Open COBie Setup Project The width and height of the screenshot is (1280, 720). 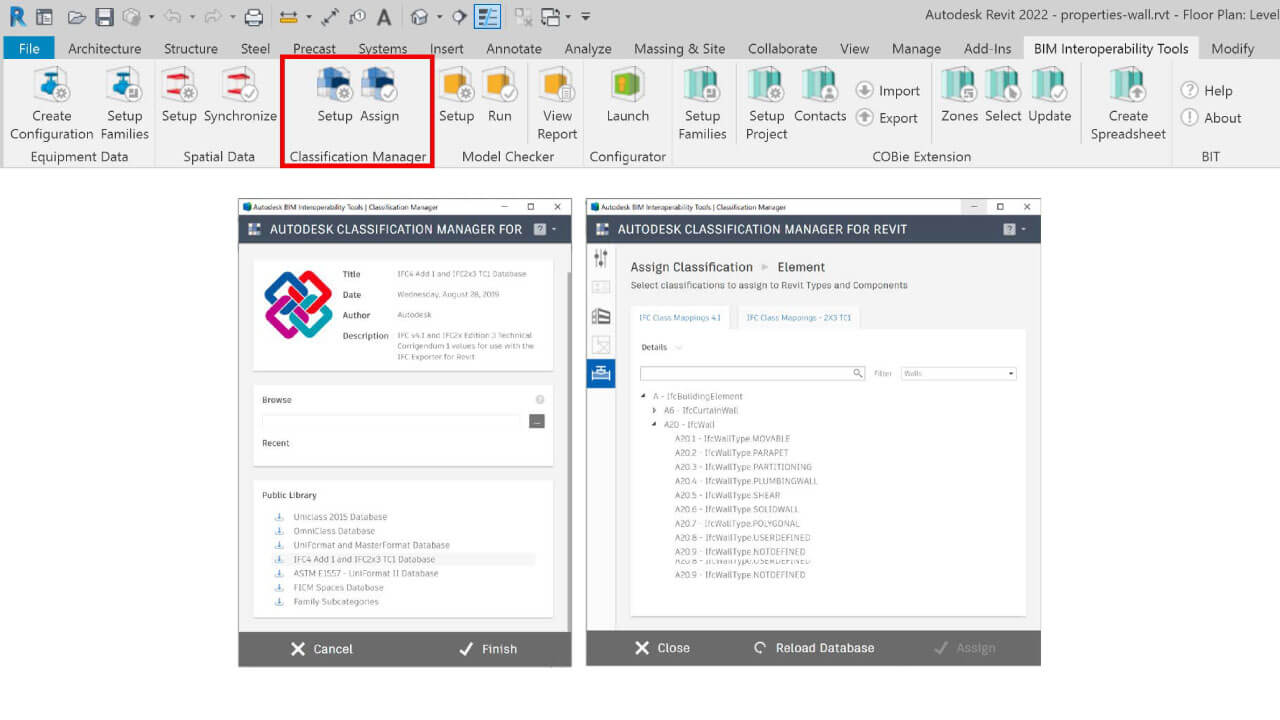[766, 105]
